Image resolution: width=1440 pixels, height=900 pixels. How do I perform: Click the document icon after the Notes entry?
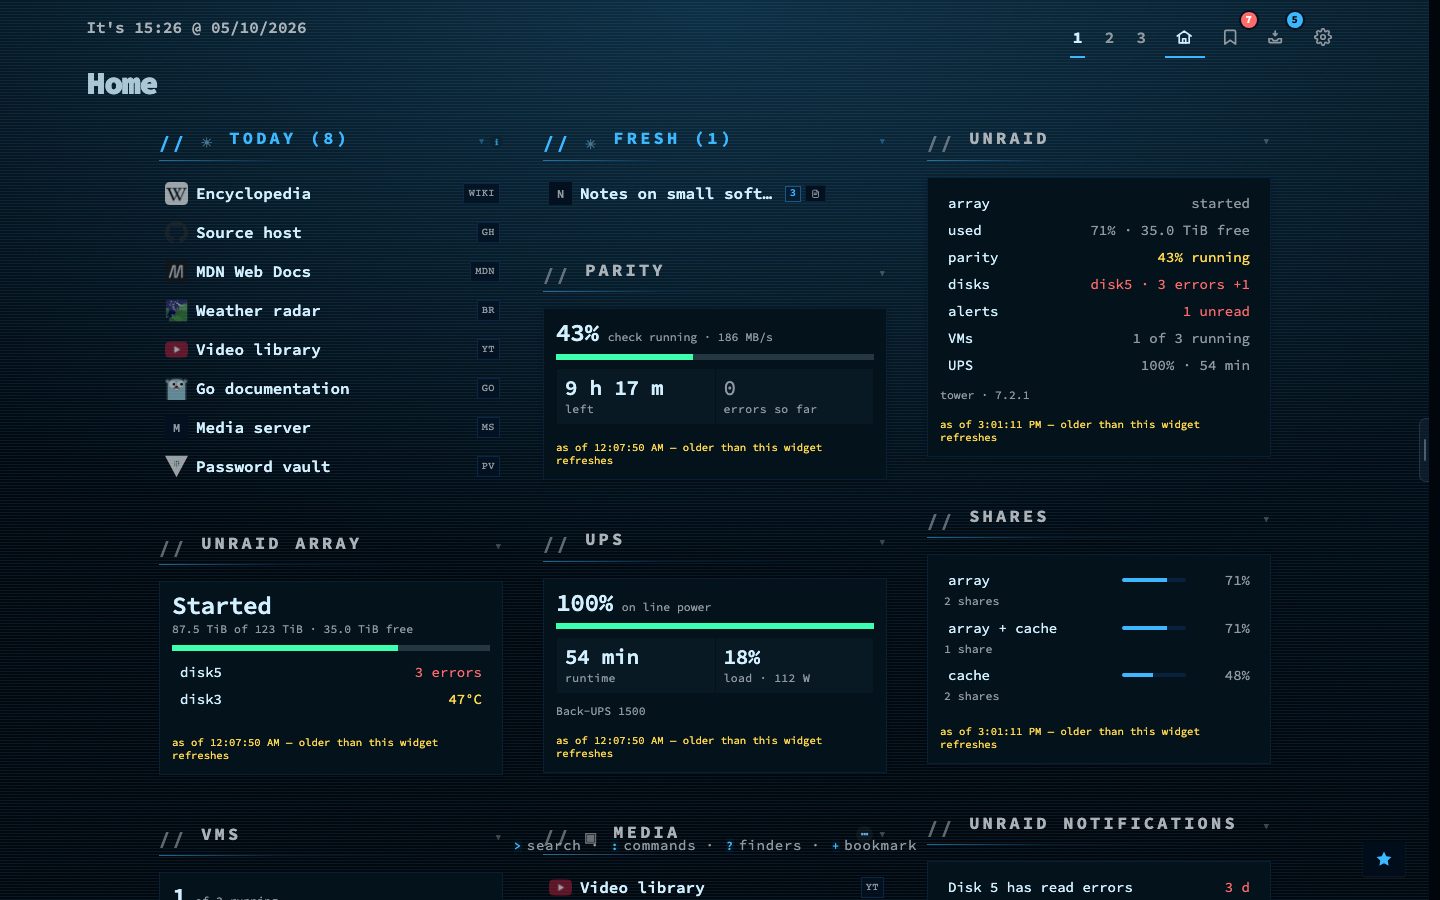tap(815, 194)
